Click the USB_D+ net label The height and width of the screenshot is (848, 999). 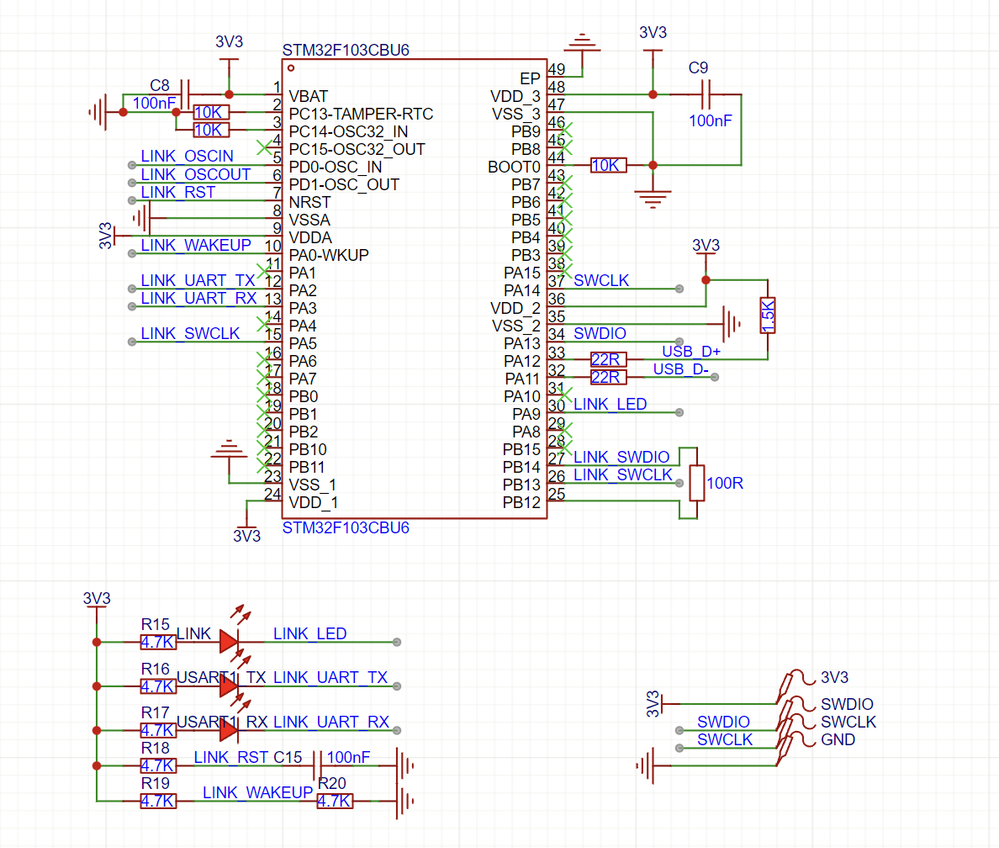click(691, 351)
